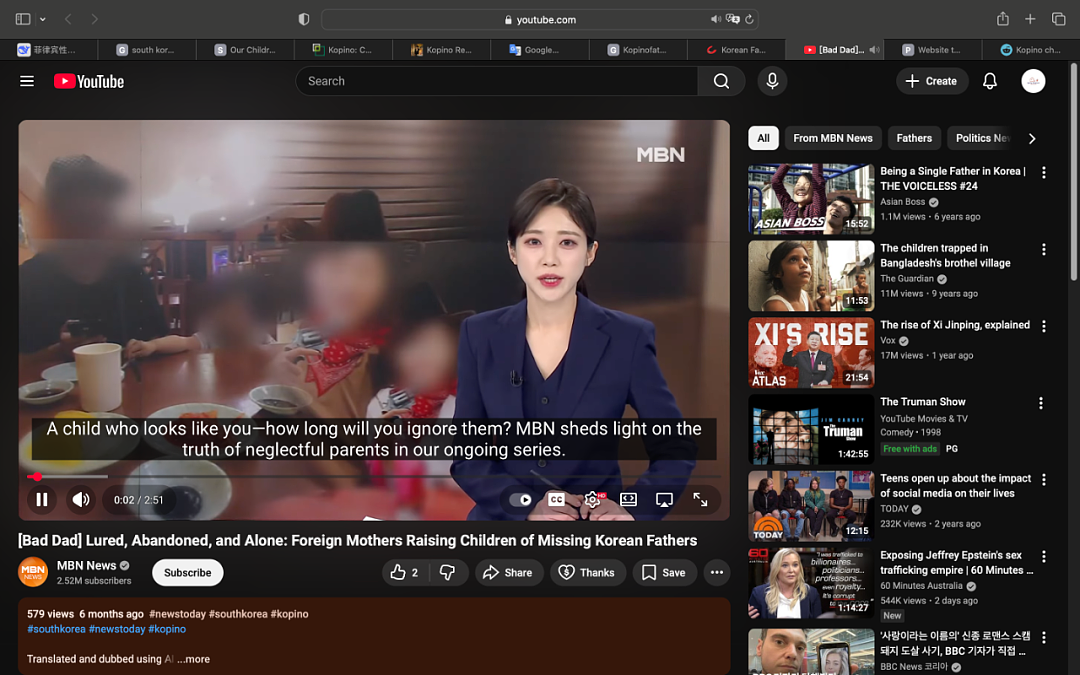Image resolution: width=1080 pixels, height=675 pixels.
Task: Expand description with ...more
Action: click(x=194, y=659)
